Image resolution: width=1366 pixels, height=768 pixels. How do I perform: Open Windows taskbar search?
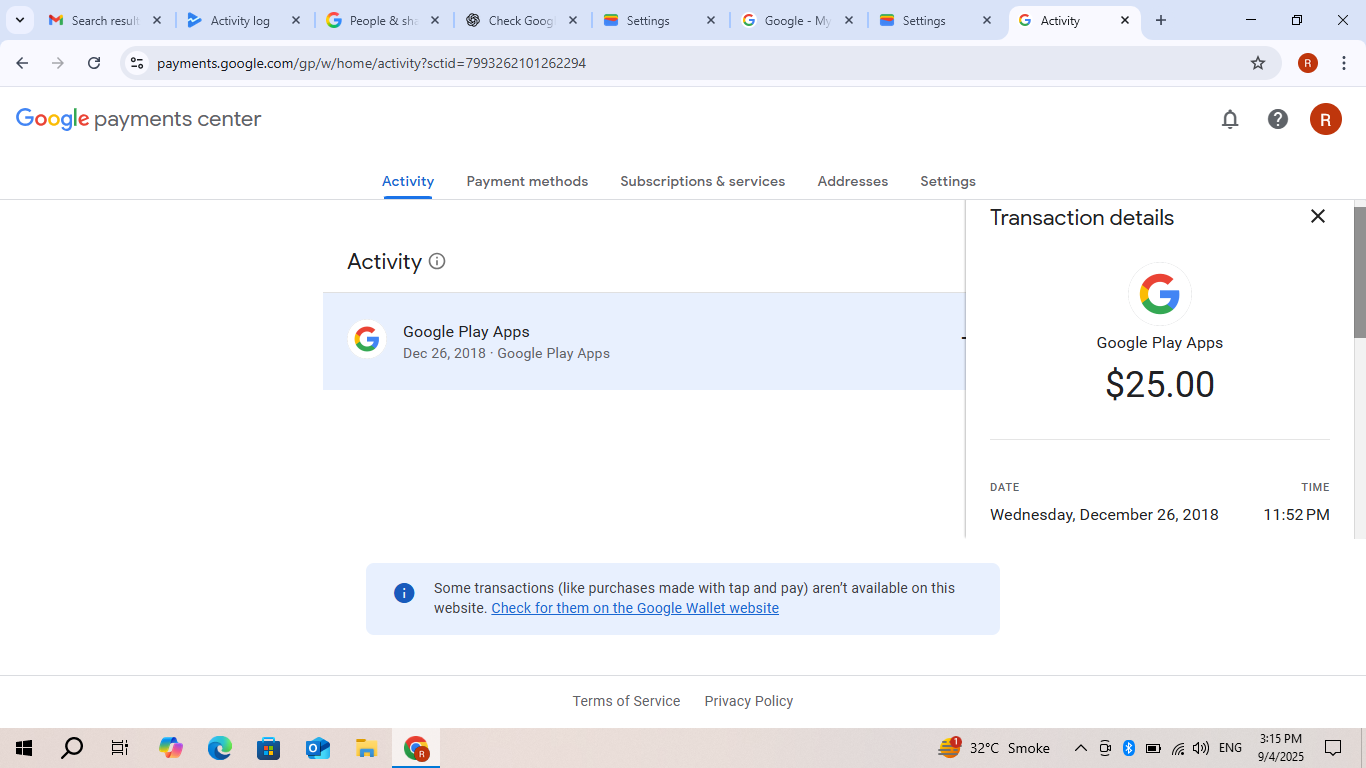[x=72, y=748]
